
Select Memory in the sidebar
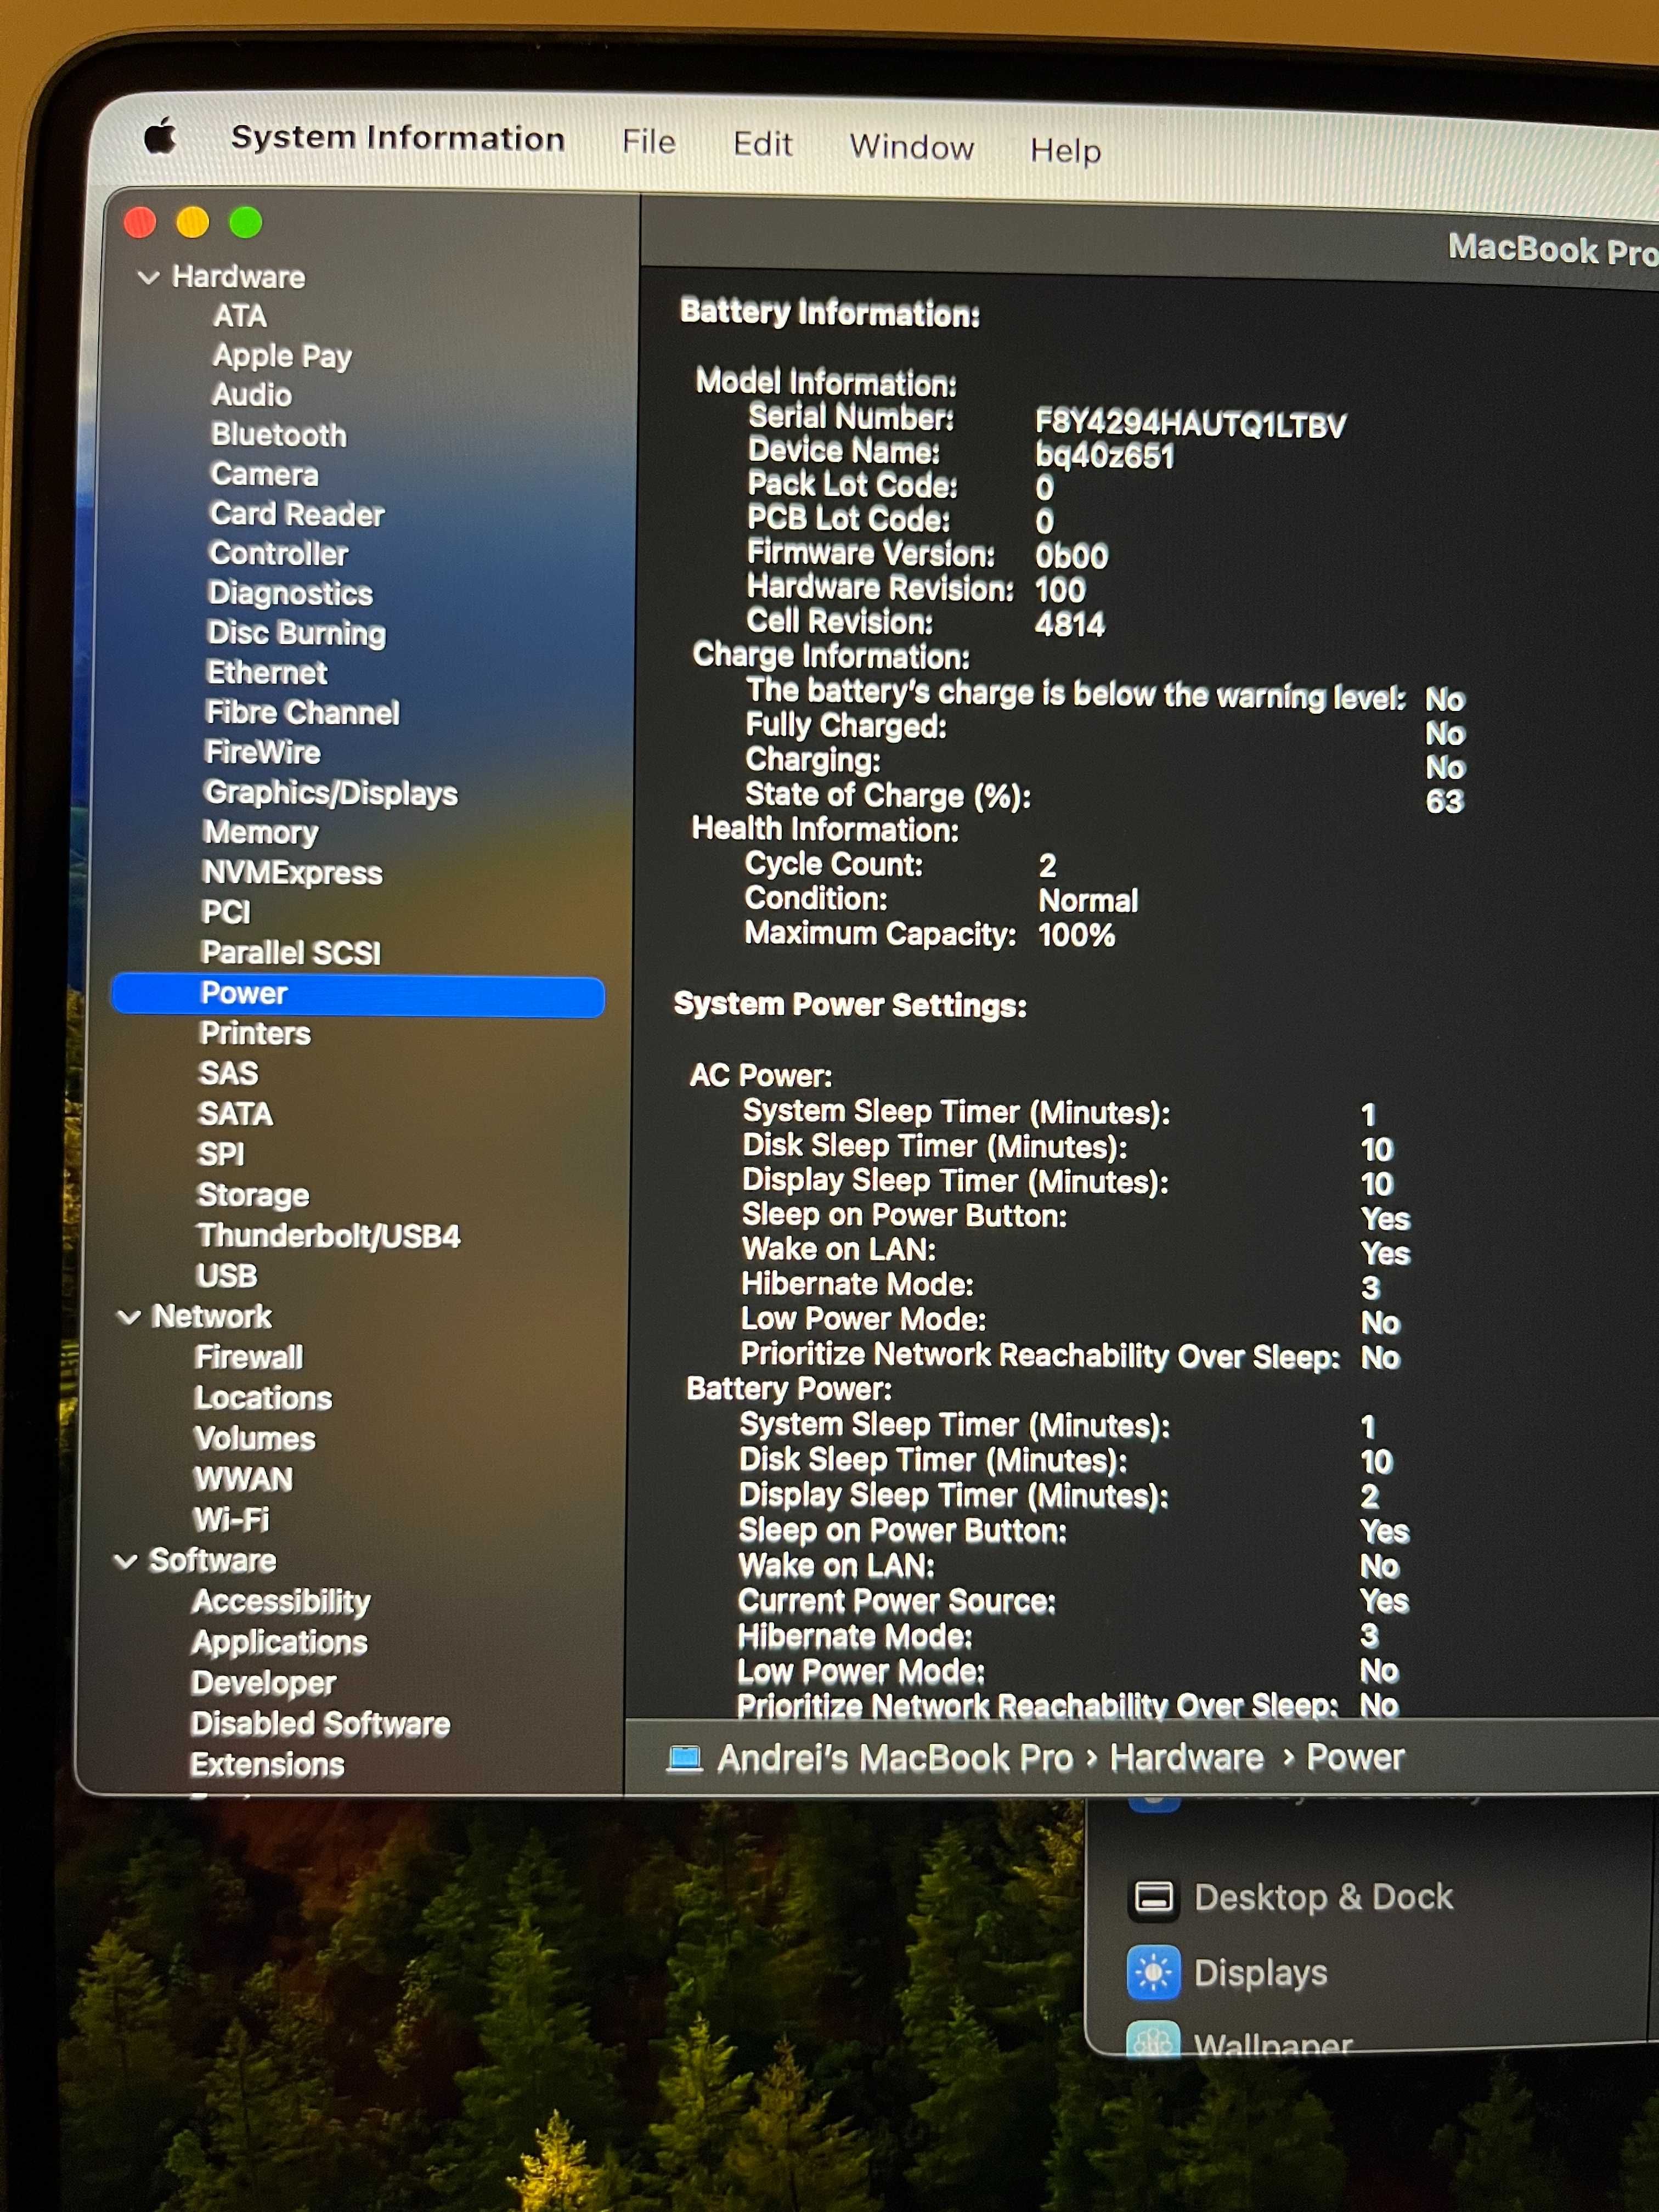tap(260, 832)
